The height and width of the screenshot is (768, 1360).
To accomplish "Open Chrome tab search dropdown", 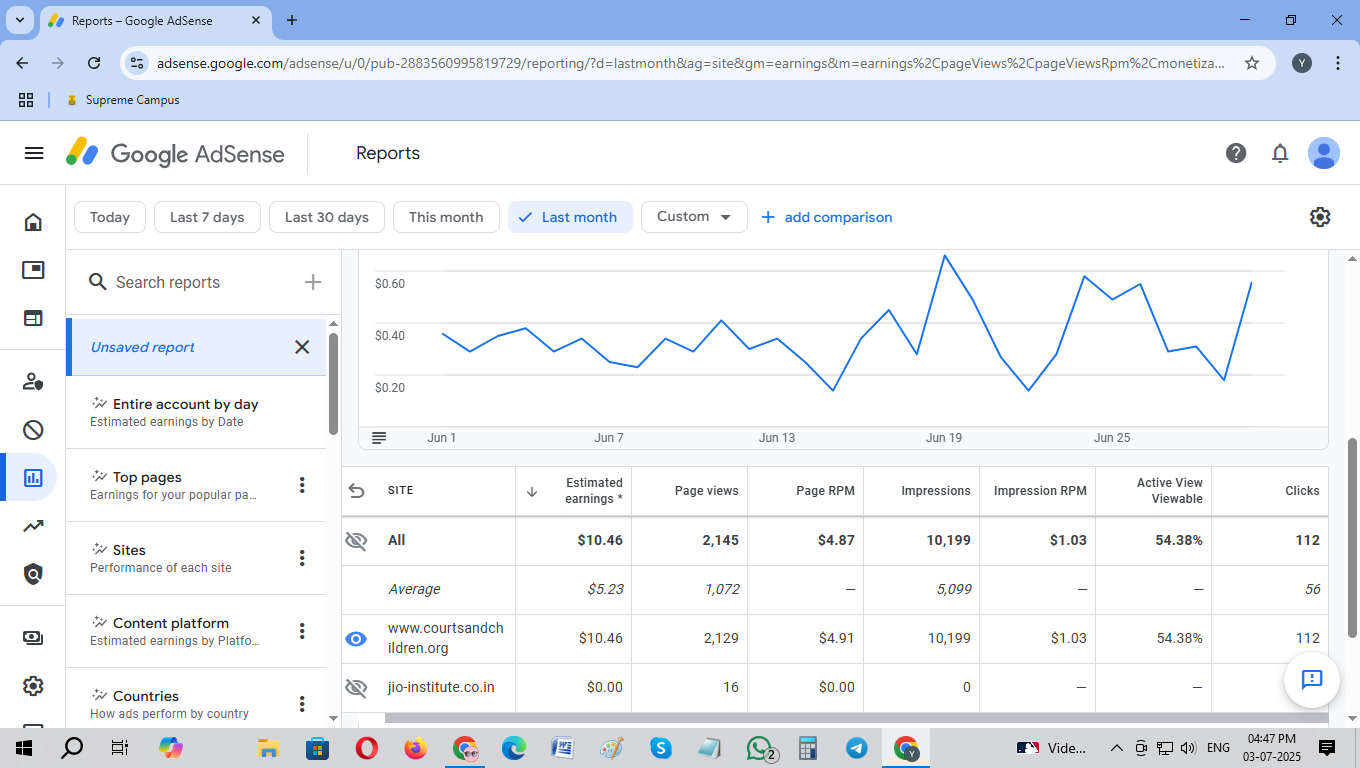I will point(20,20).
